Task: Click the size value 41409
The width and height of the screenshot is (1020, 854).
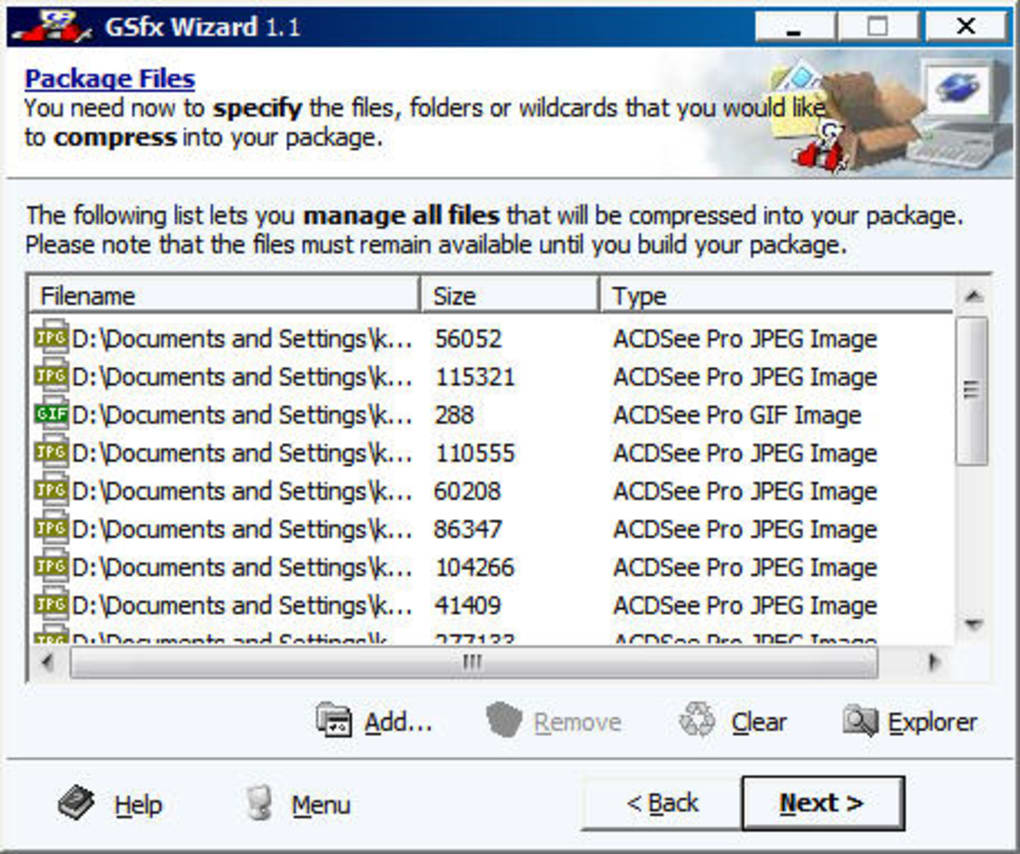Action: (x=468, y=605)
